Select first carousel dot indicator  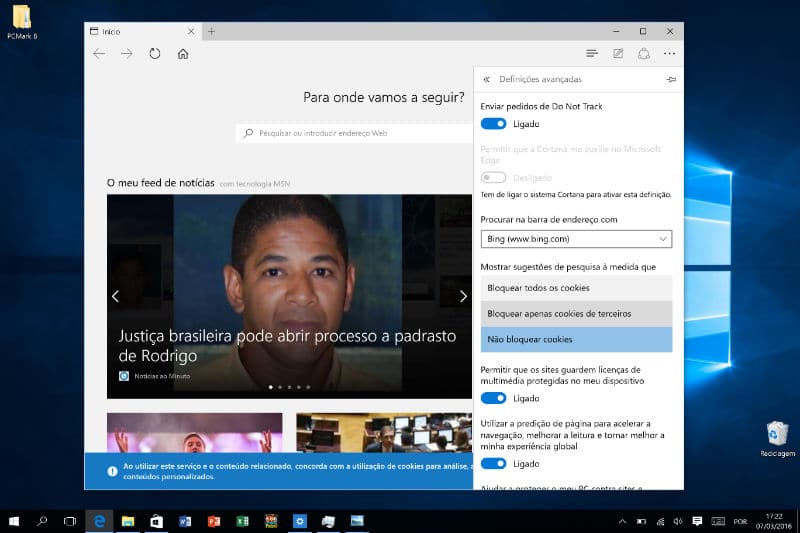coord(270,387)
